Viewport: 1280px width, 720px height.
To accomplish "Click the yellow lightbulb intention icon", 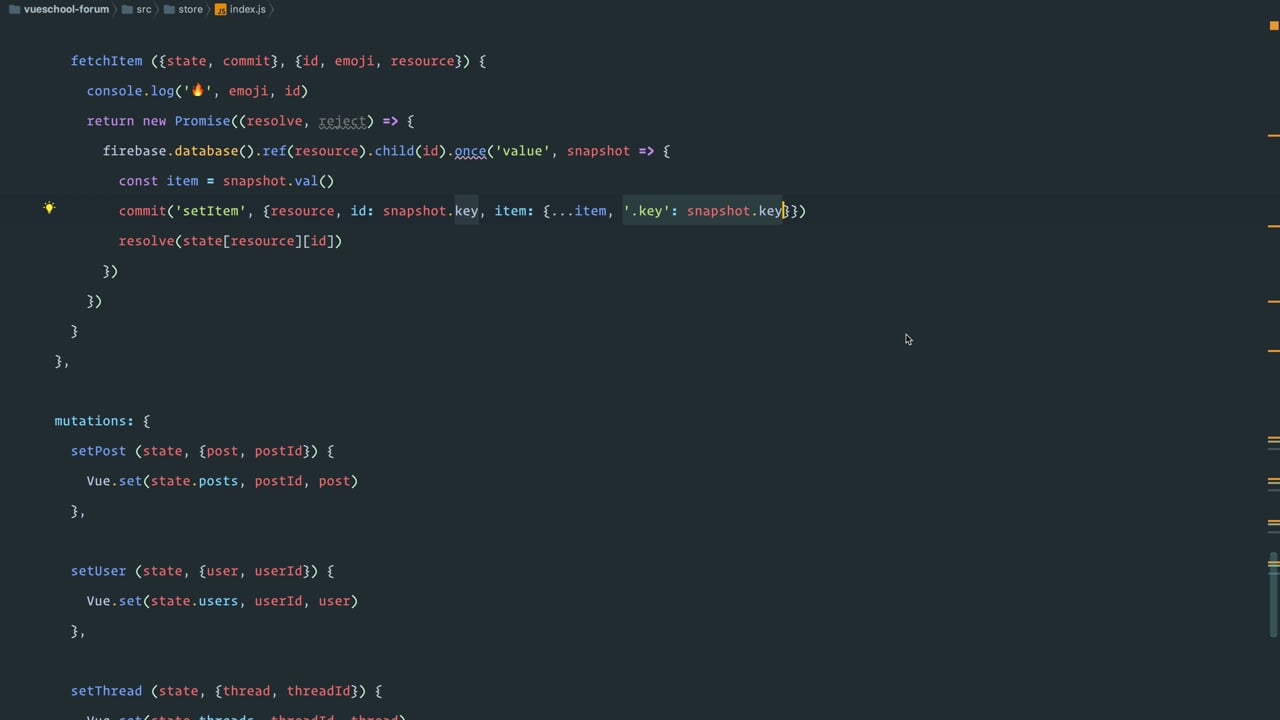I will 49,208.
